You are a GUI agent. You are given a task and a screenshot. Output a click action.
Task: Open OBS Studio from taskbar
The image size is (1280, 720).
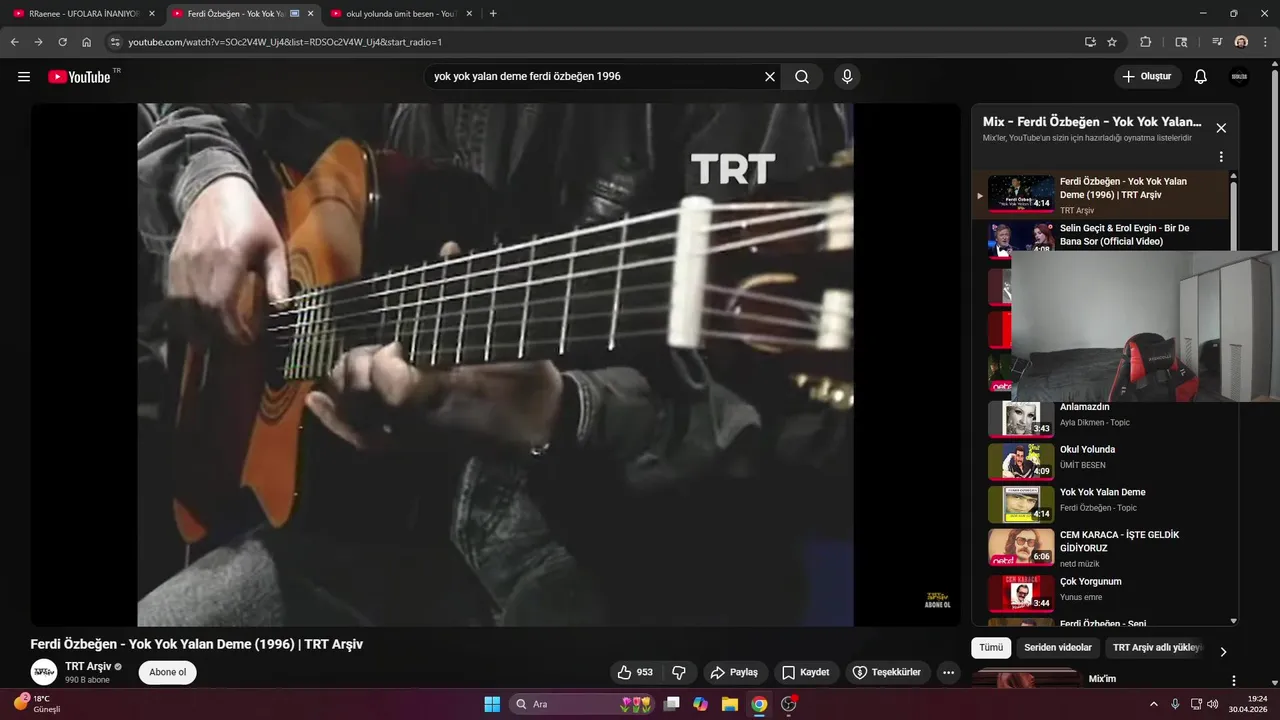click(789, 704)
